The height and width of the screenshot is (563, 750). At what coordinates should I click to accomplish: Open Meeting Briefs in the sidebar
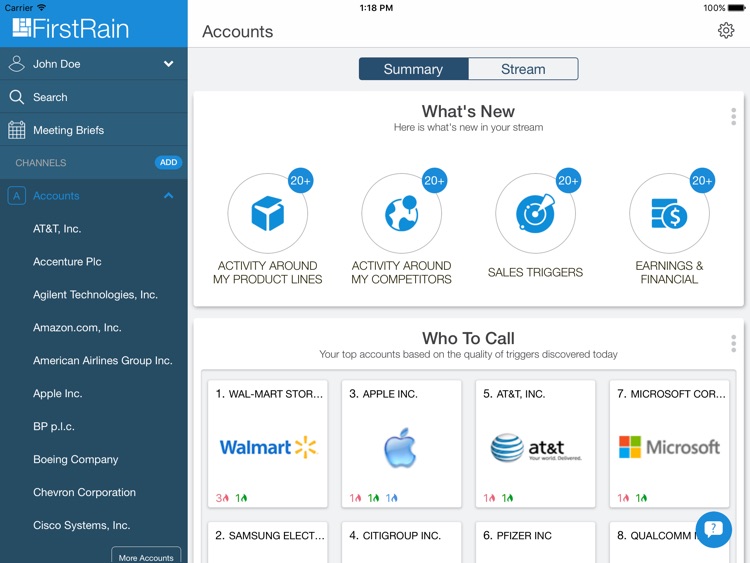point(94,130)
